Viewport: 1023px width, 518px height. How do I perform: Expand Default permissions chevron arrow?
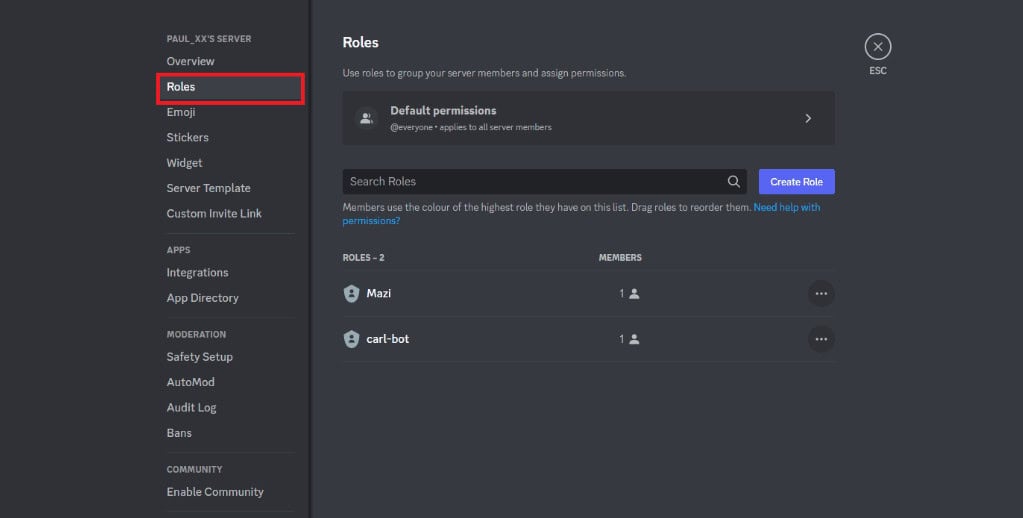808,118
